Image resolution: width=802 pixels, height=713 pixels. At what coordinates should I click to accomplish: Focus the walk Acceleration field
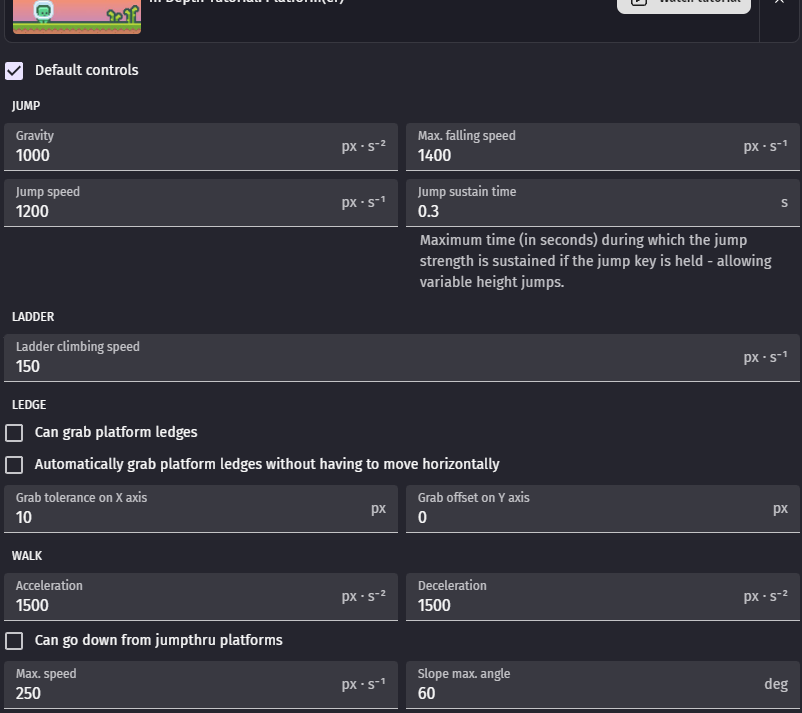point(170,605)
